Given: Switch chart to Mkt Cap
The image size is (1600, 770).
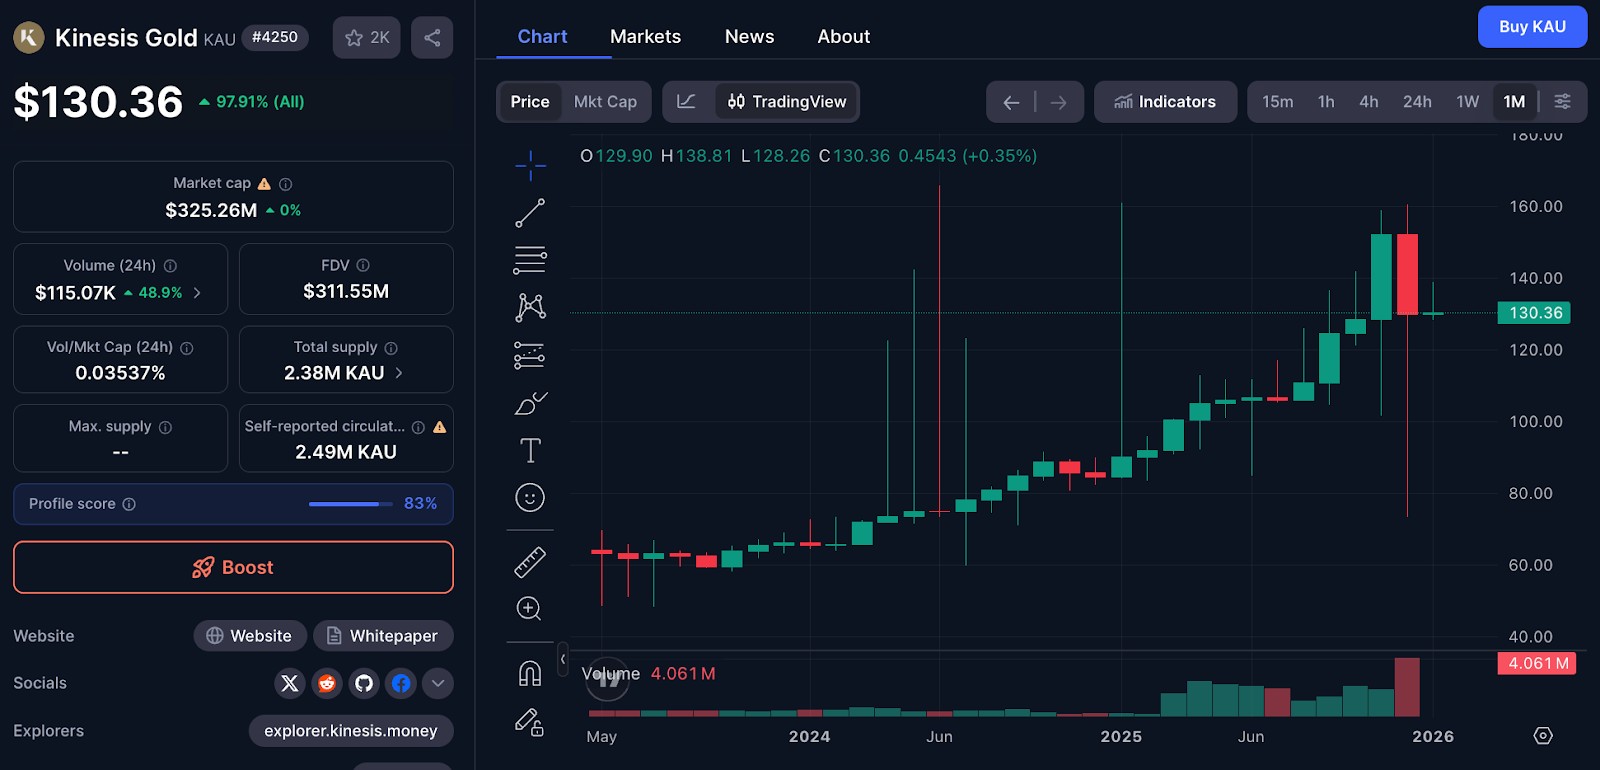Looking at the screenshot, I should [x=605, y=102].
